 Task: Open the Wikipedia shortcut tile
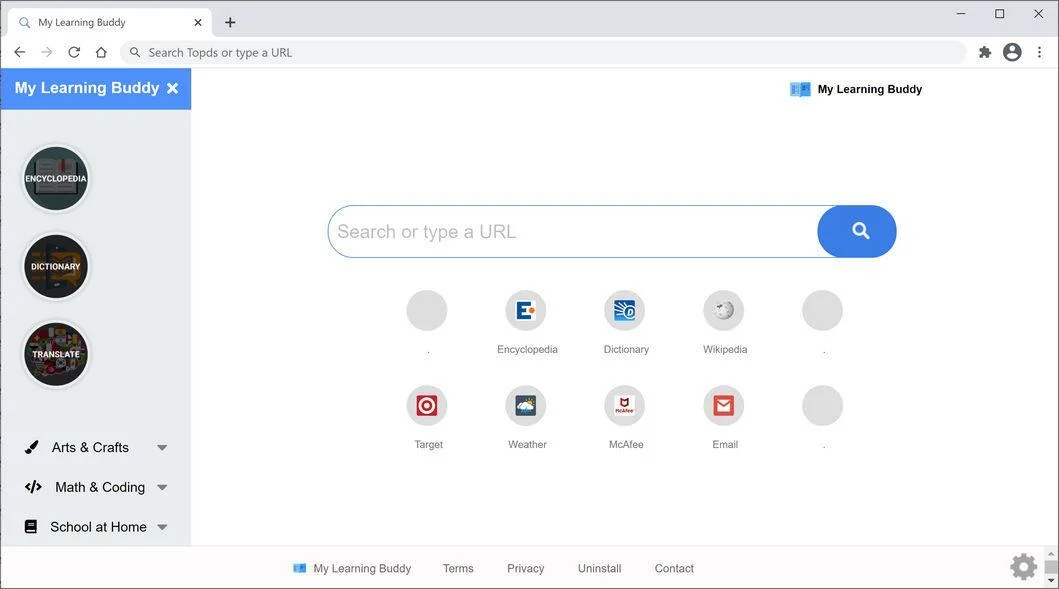click(723, 311)
